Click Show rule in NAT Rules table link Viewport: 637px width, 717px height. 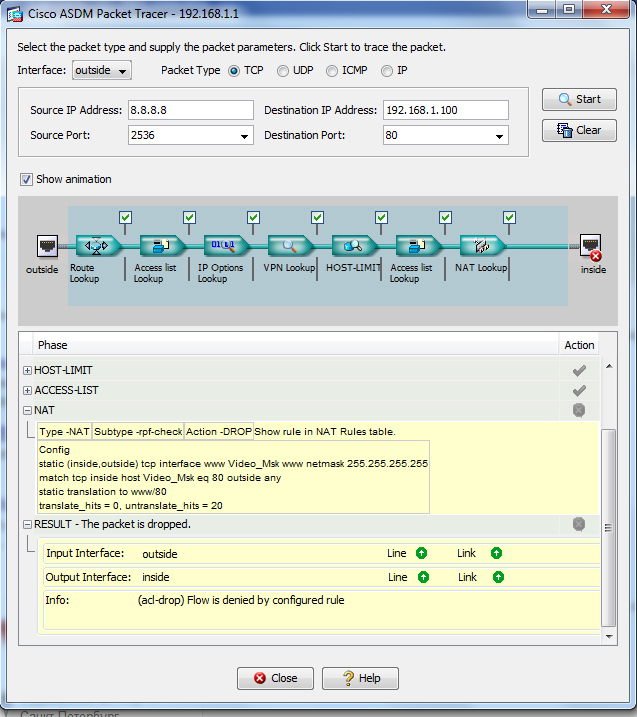tap(325, 432)
